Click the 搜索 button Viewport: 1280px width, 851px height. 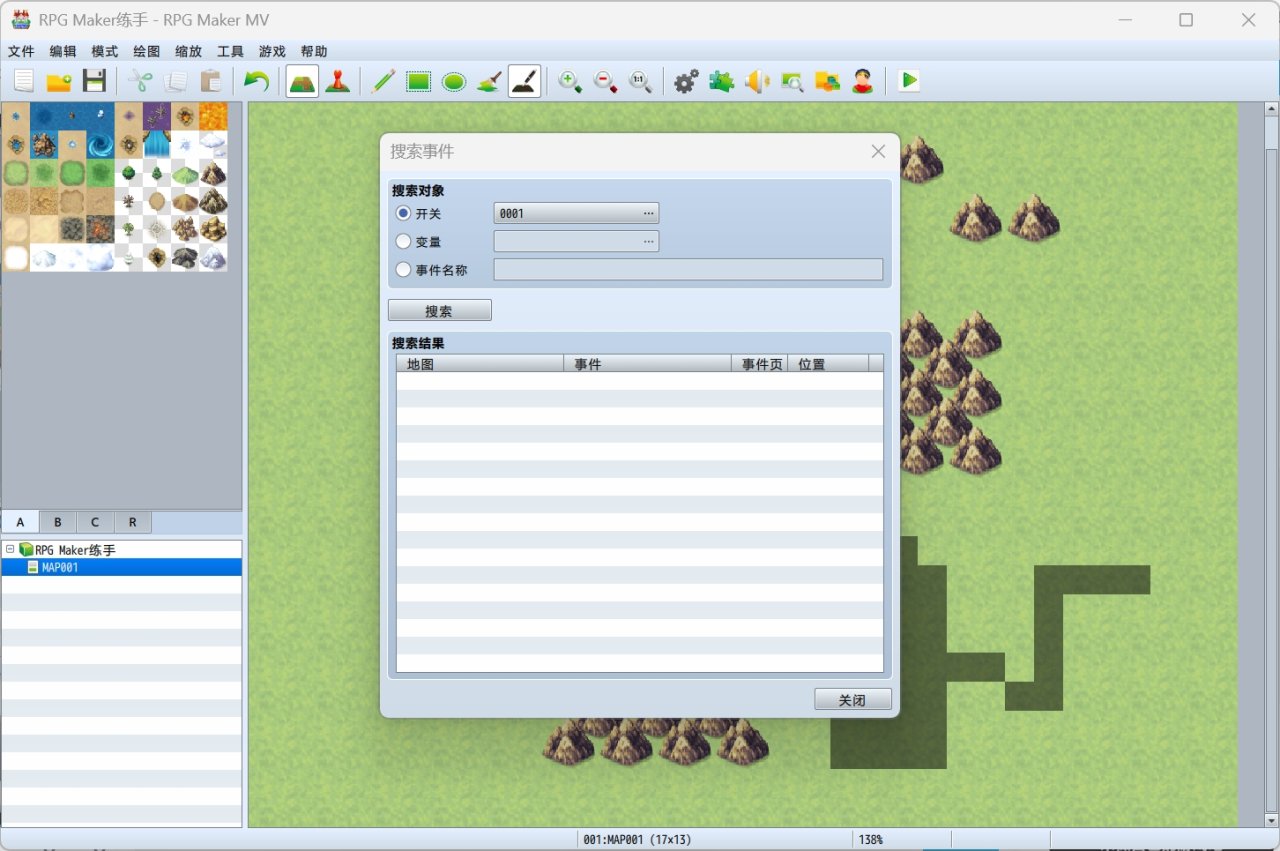click(x=440, y=311)
